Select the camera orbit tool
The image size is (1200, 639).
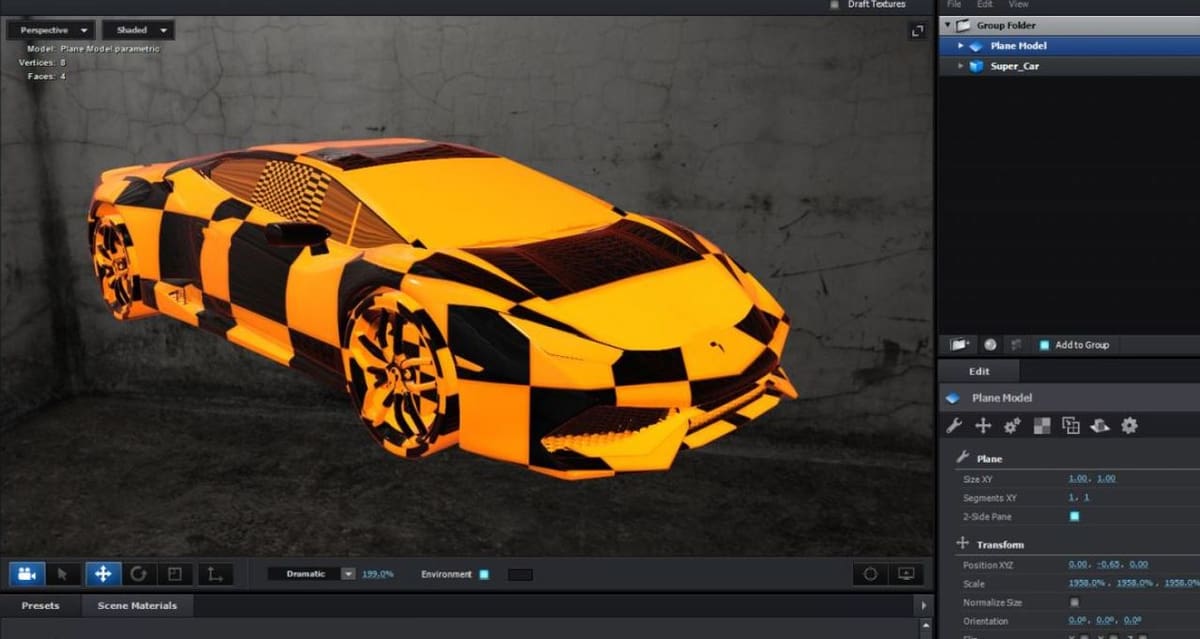(27, 574)
